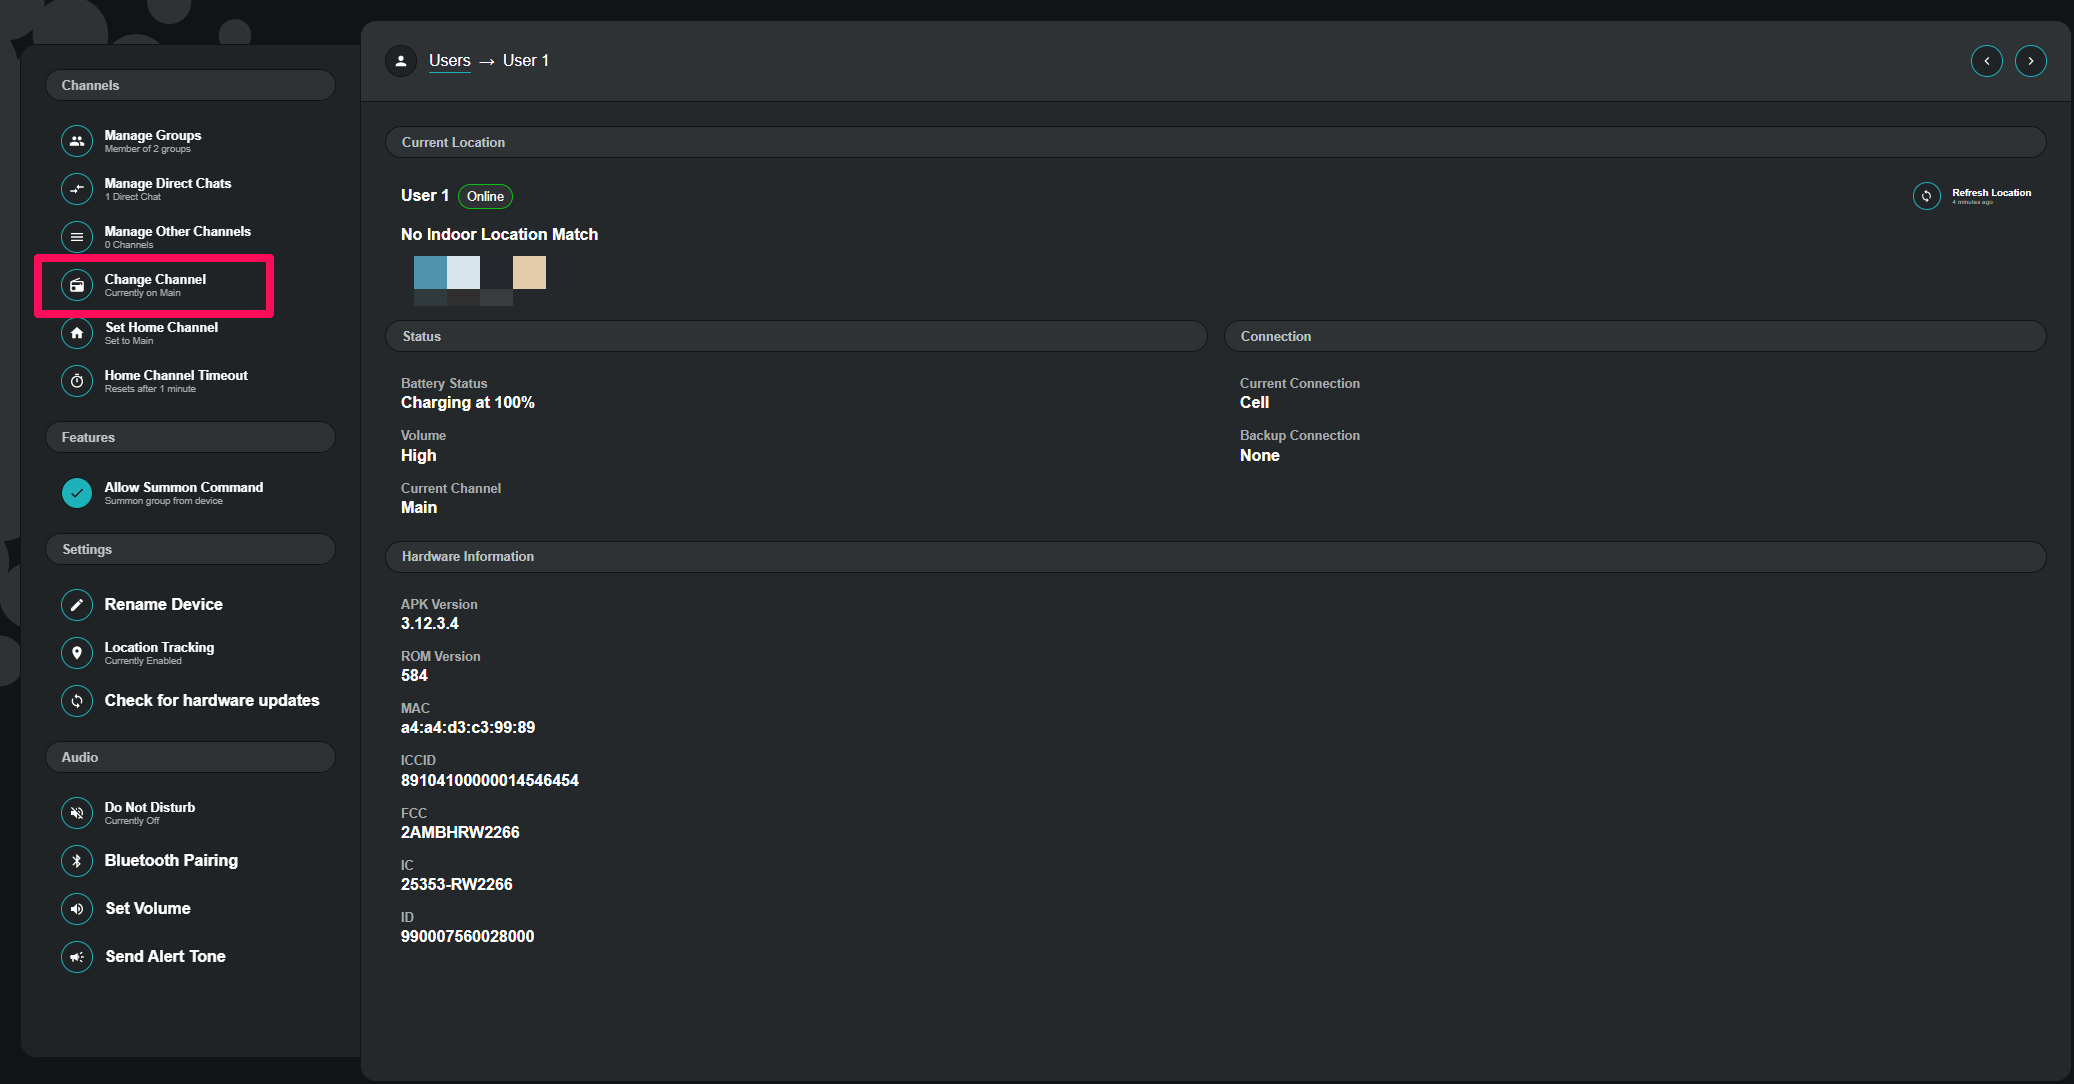Select the Change Channel radio icon

[77, 285]
